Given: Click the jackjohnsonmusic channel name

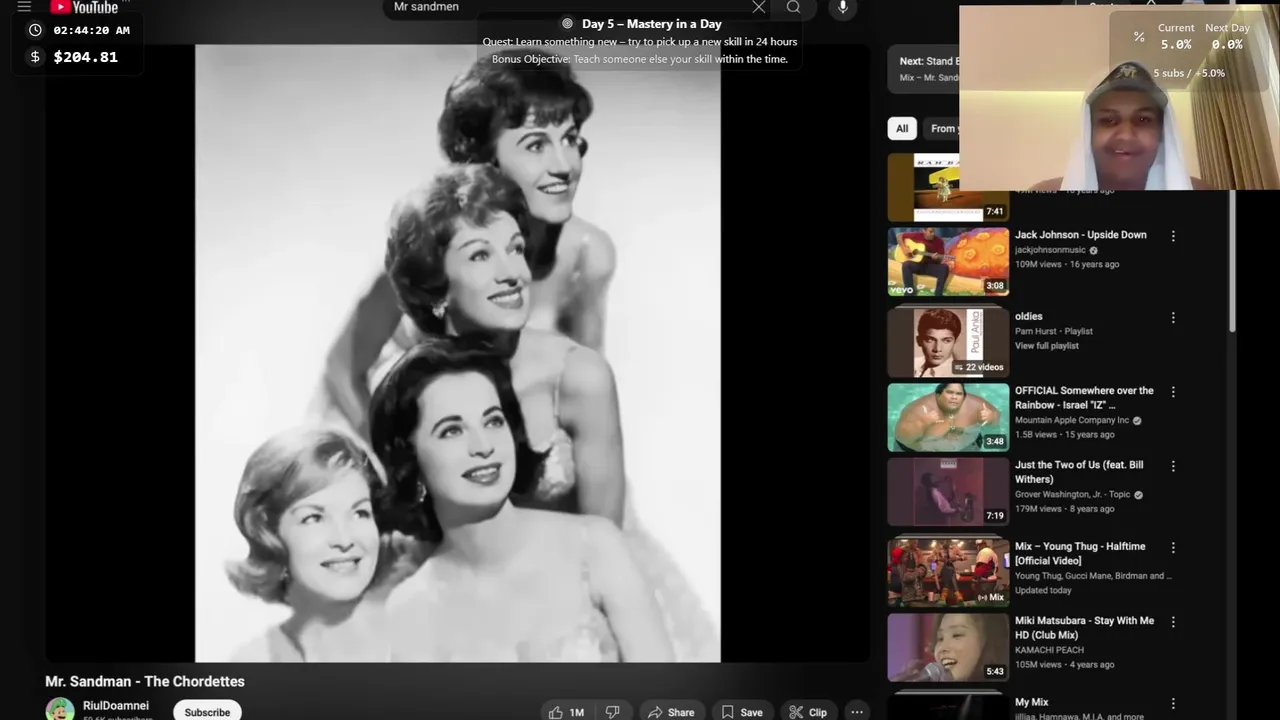Looking at the screenshot, I should [1050, 250].
